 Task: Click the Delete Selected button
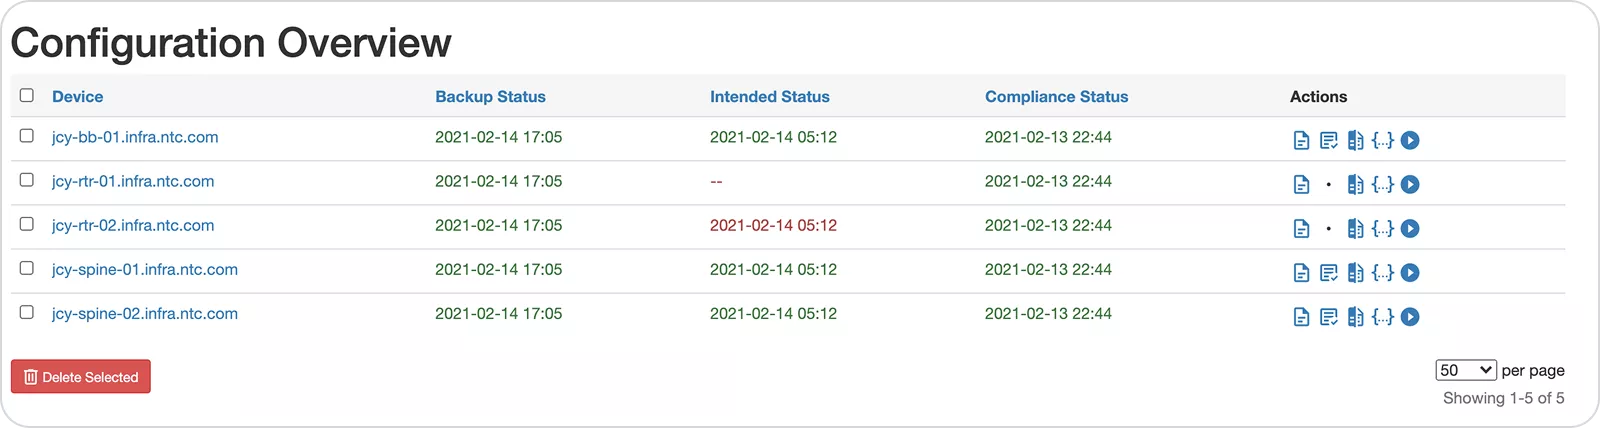point(81,377)
